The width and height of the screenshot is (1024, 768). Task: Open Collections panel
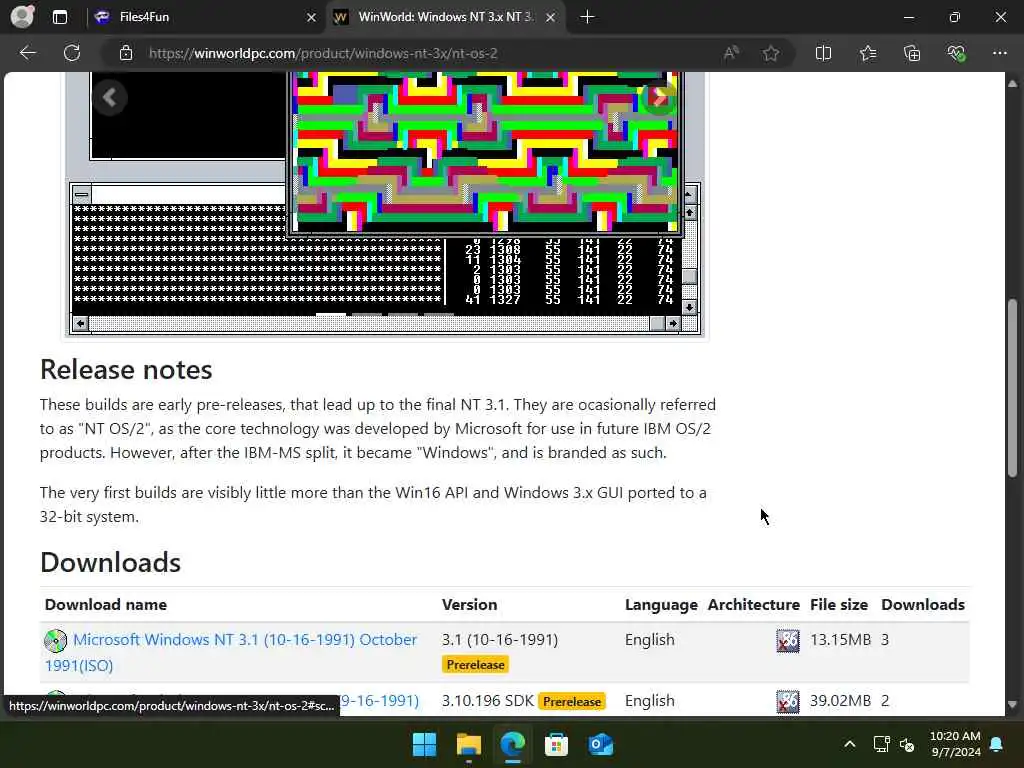(912, 53)
